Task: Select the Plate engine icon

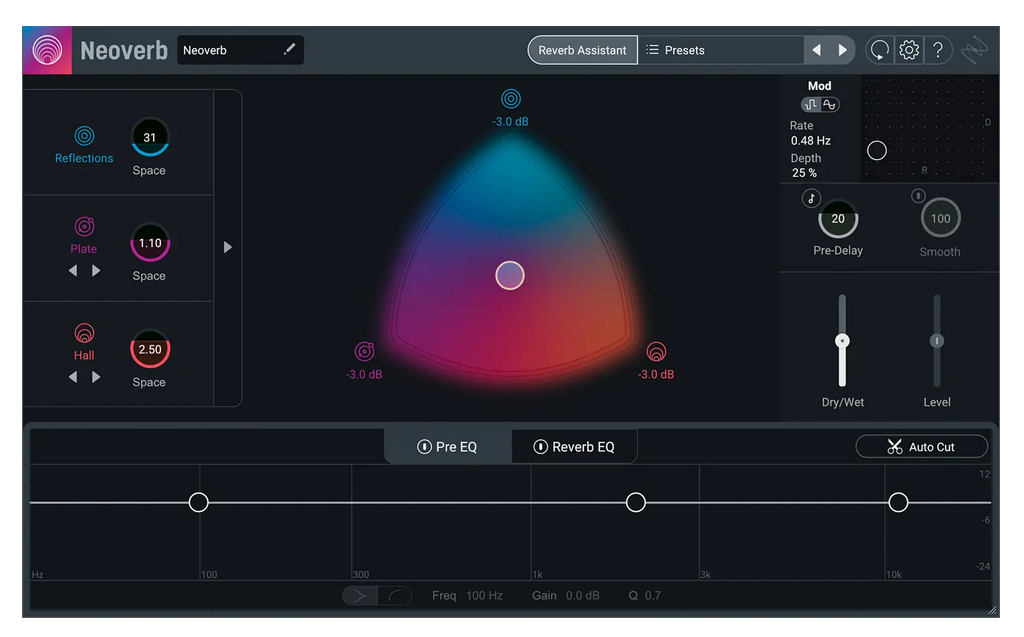Action: (x=84, y=226)
